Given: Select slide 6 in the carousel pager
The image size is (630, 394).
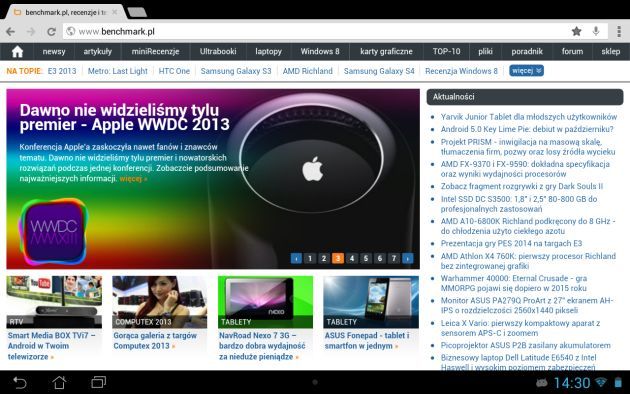Looking at the screenshot, I should click(x=380, y=258).
